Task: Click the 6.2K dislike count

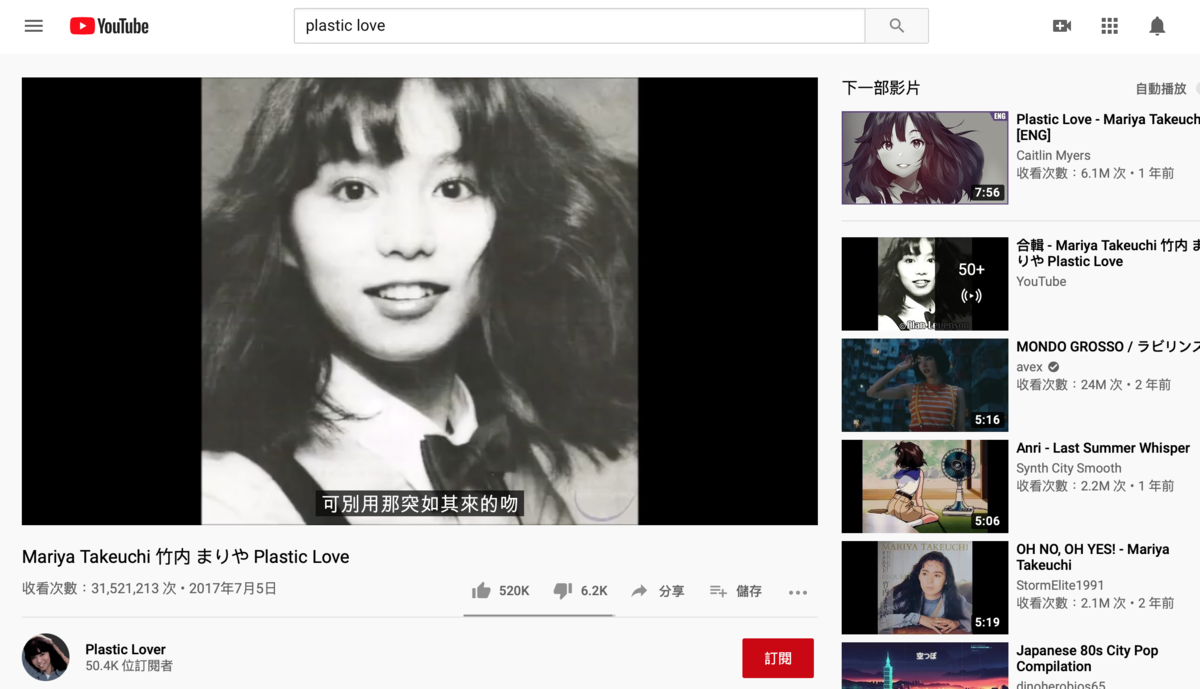Action: tap(594, 591)
